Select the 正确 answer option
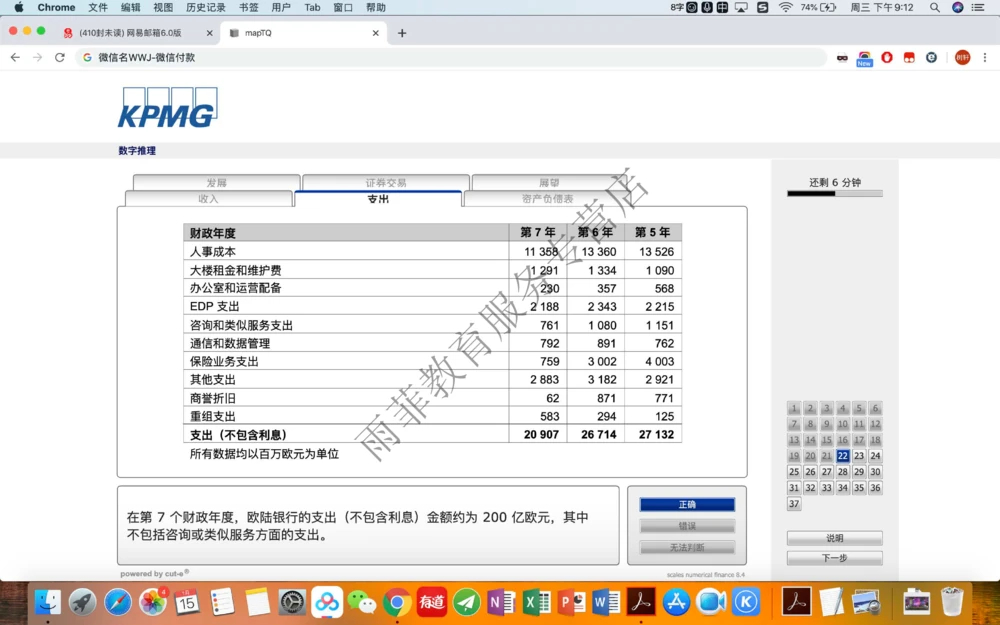Viewport: 1000px width, 625px height. (x=687, y=506)
